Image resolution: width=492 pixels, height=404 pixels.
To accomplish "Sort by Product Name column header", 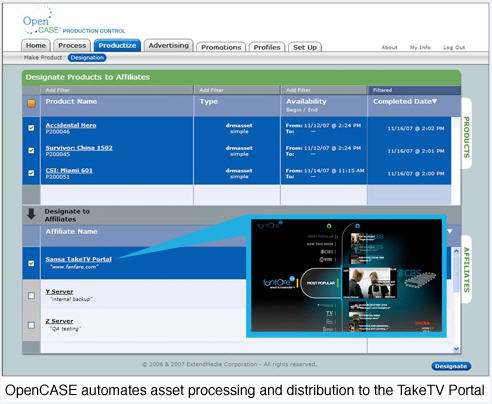I will coord(71,101).
